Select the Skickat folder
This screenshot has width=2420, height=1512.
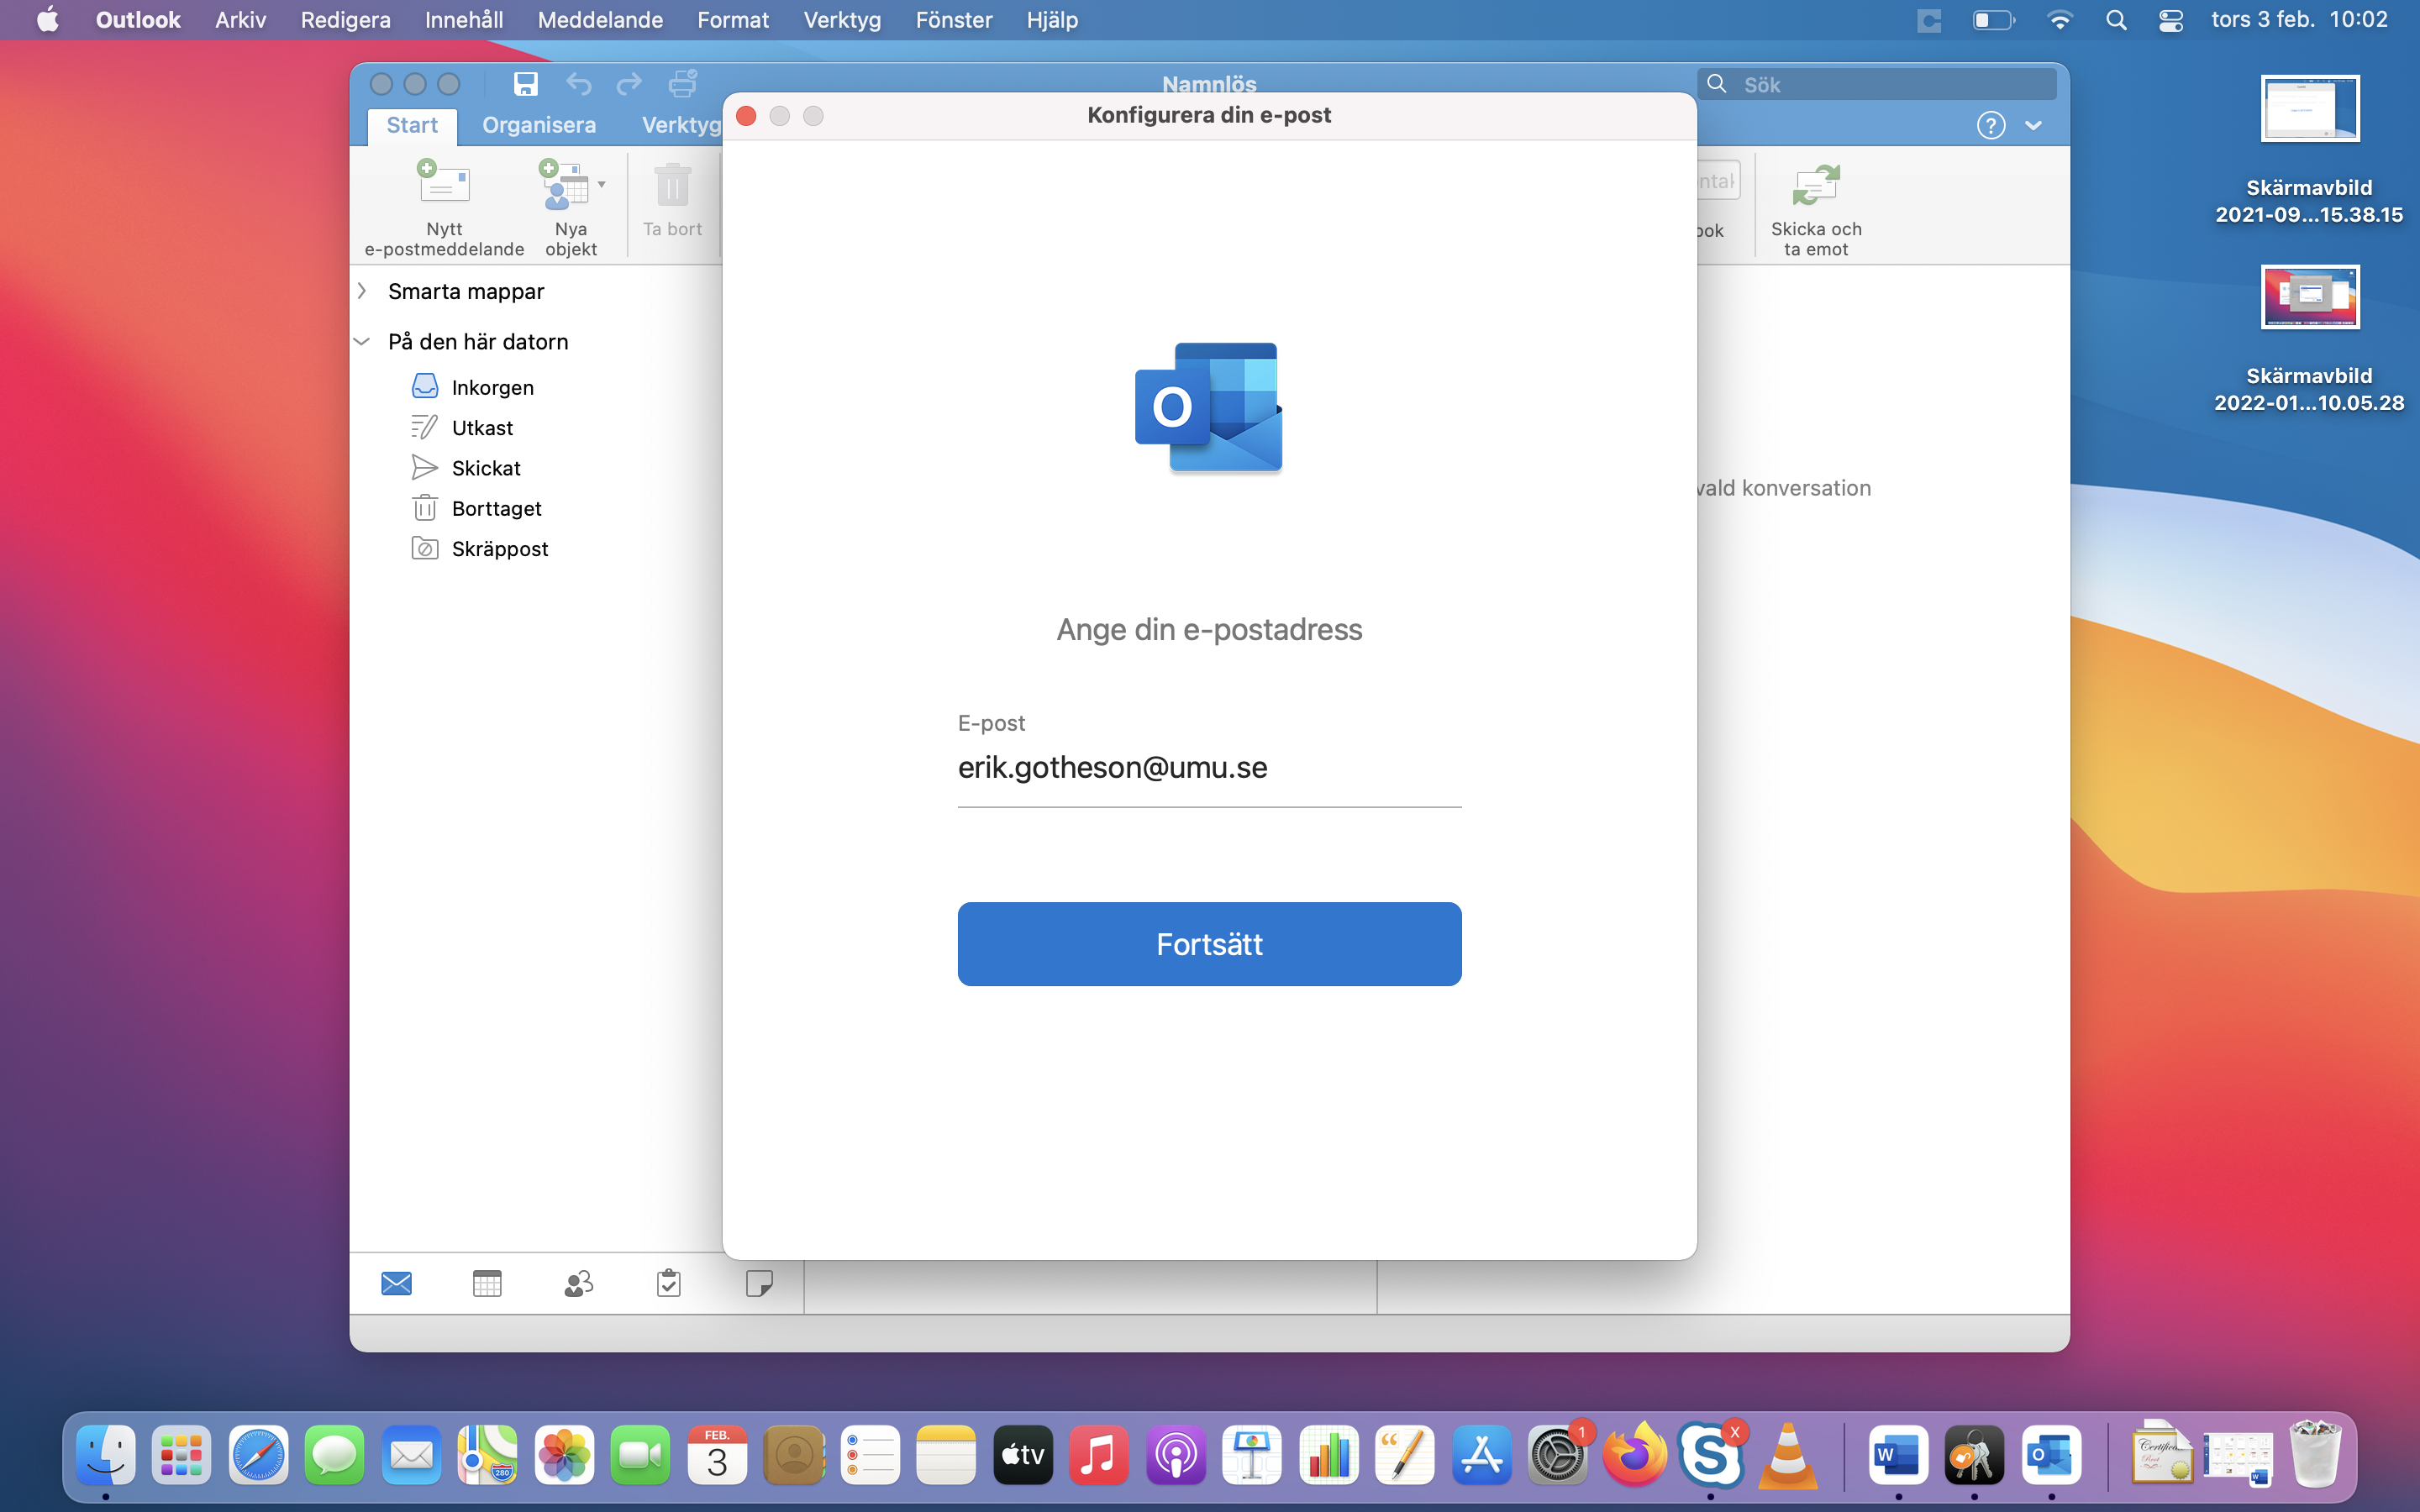click(486, 468)
